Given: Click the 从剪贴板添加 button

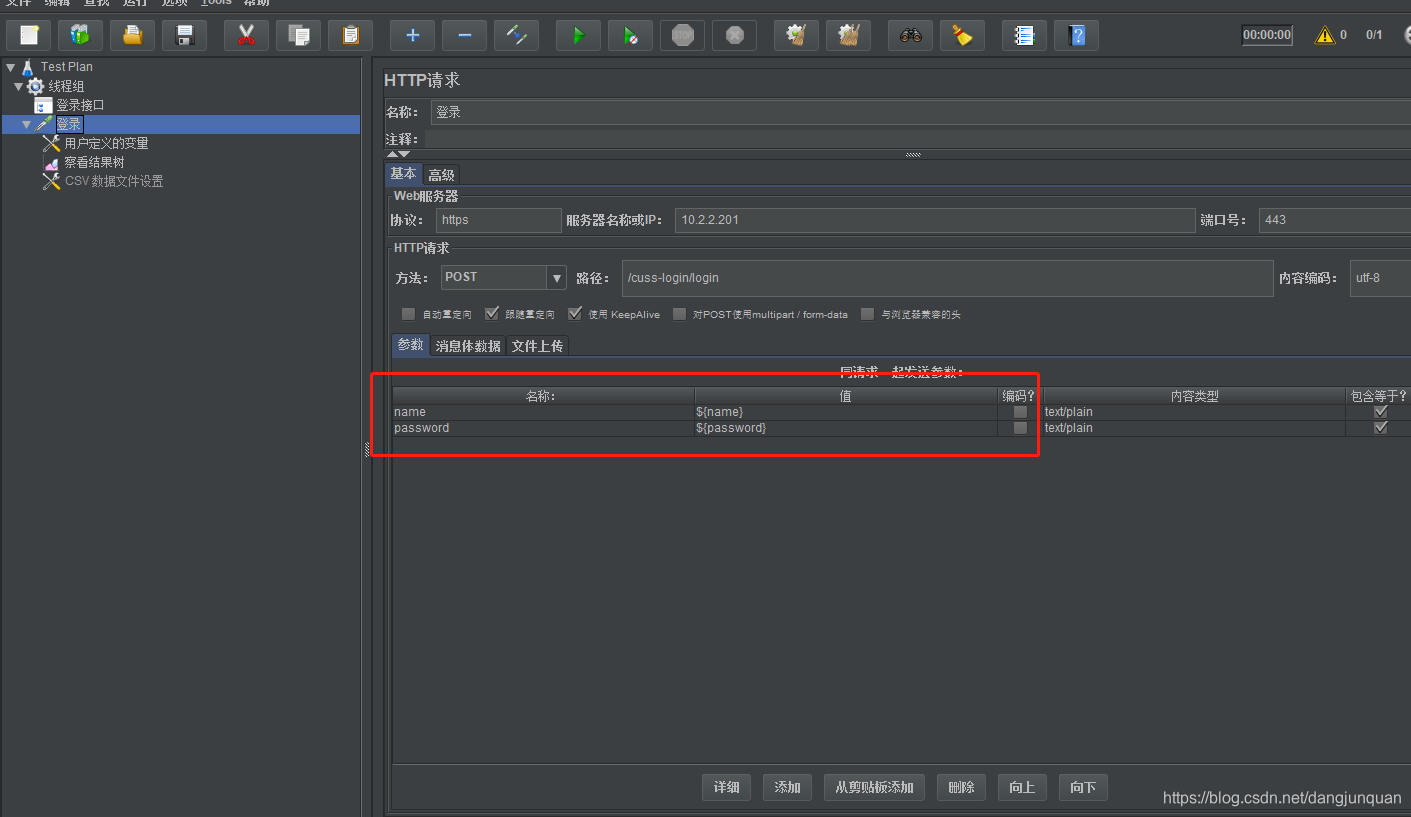Looking at the screenshot, I should tap(875, 787).
